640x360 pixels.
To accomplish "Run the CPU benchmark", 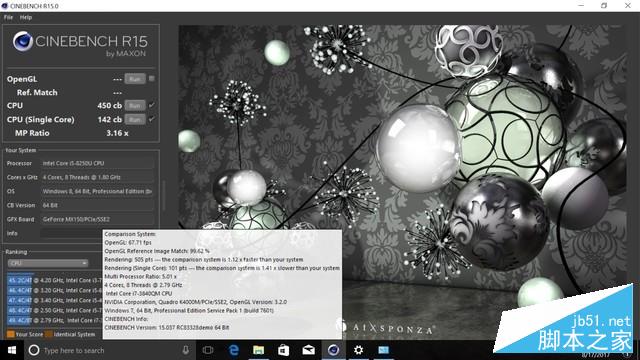I will 135,105.
